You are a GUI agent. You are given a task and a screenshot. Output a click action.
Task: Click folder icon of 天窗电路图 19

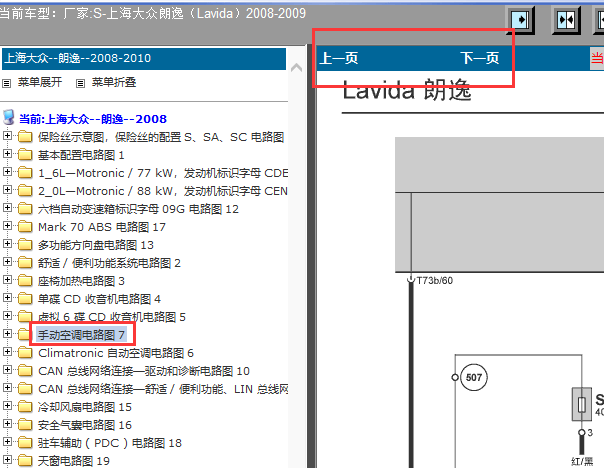tap(25, 460)
